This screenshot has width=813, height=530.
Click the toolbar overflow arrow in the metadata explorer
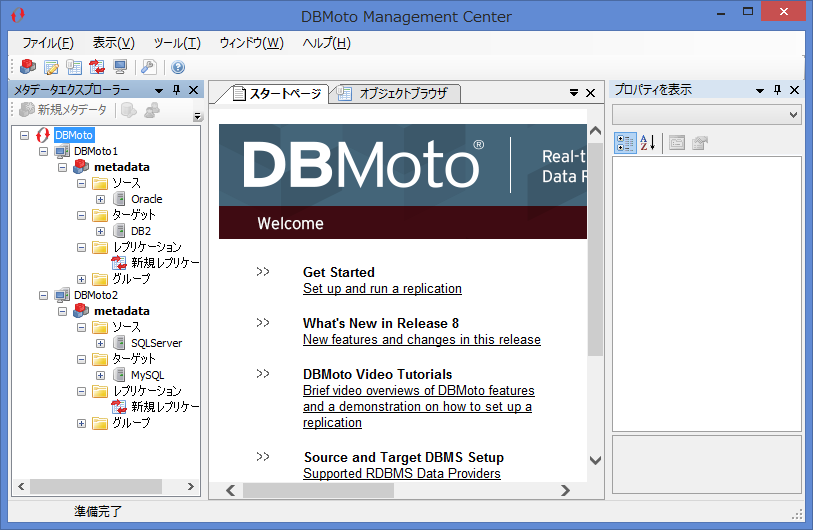tap(197, 117)
